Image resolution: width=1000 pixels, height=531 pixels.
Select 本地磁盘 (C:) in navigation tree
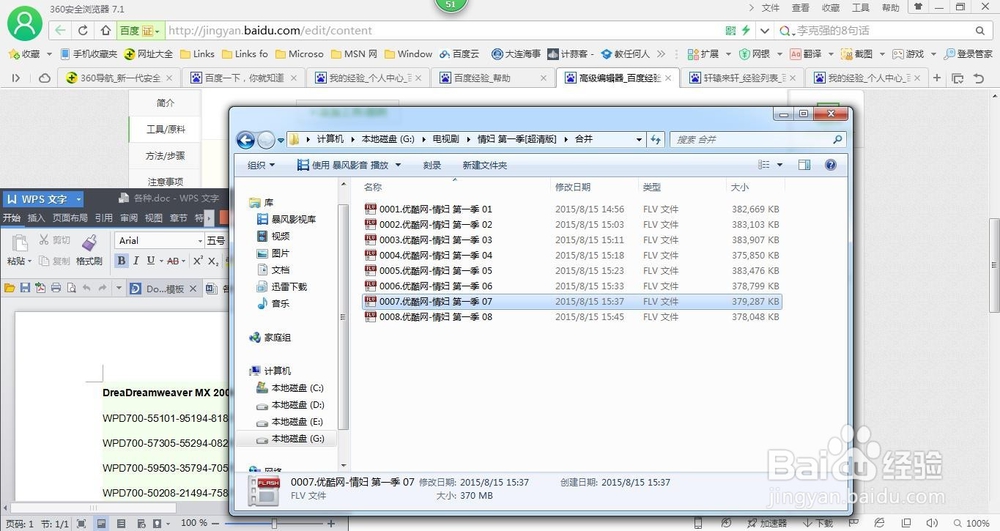(x=290, y=388)
